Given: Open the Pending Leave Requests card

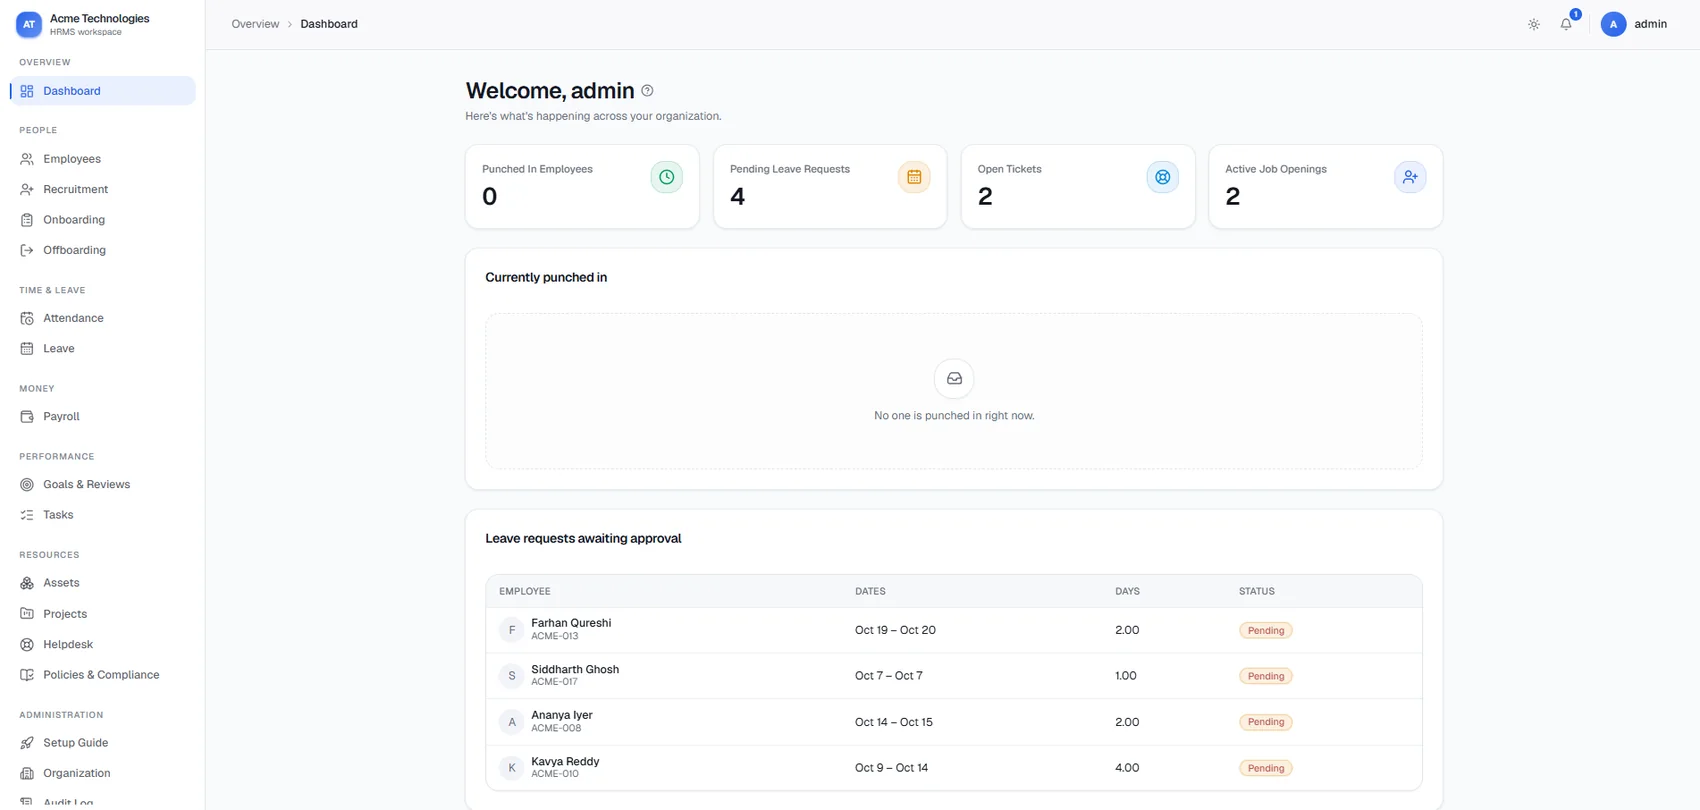Looking at the screenshot, I should pos(830,186).
